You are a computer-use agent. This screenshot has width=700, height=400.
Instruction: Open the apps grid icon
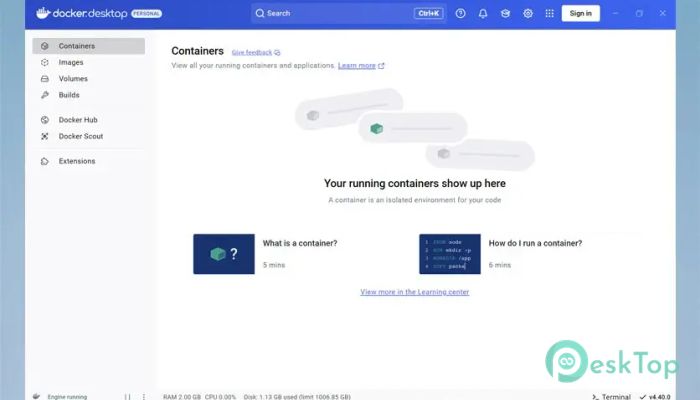(550, 13)
